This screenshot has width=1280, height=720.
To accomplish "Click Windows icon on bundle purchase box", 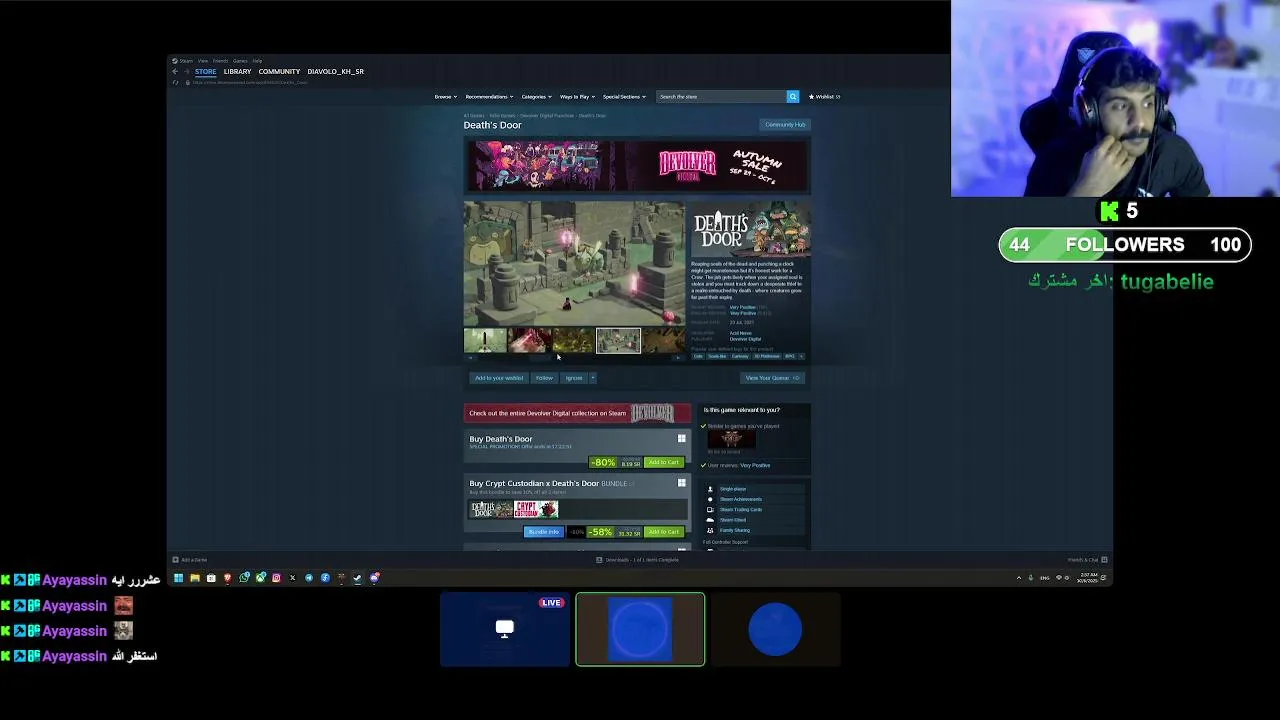I will pyautogui.click(x=682, y=483).
